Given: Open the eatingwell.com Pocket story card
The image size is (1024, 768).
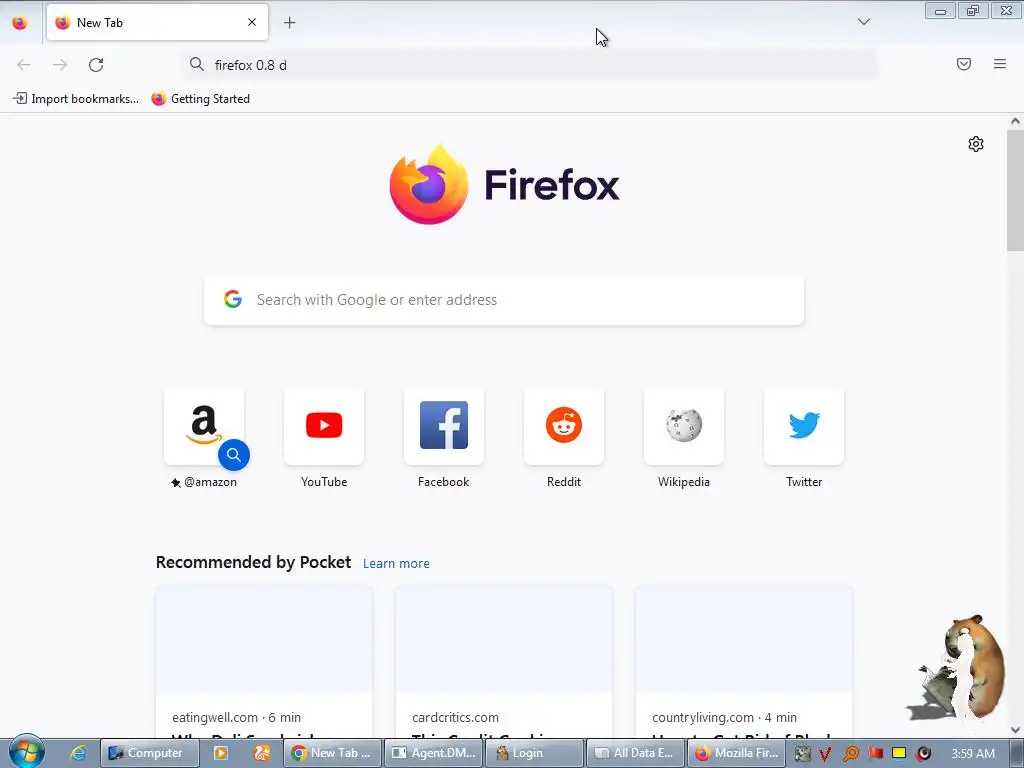Looking at the screenshot, I should [264, 662].
